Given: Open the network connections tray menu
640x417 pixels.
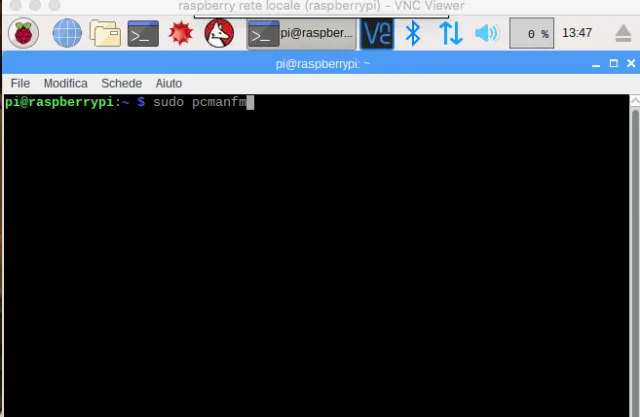Looking at the screenshot, I should click(x=451, y=33).
